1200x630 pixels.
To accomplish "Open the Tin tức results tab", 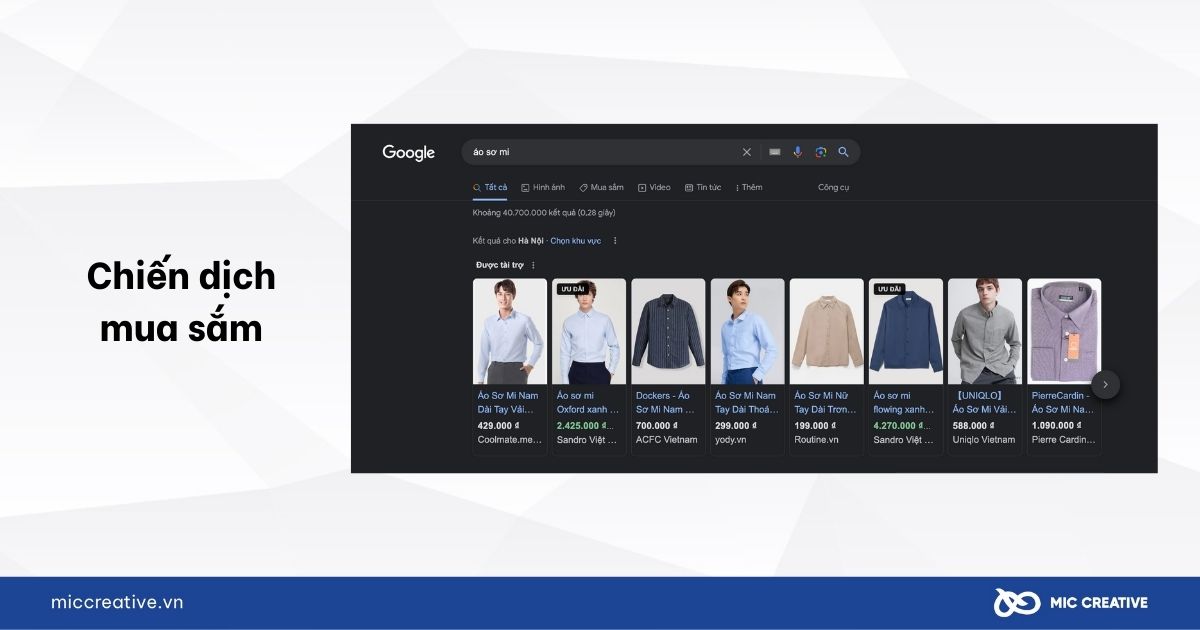I will 703,187.
